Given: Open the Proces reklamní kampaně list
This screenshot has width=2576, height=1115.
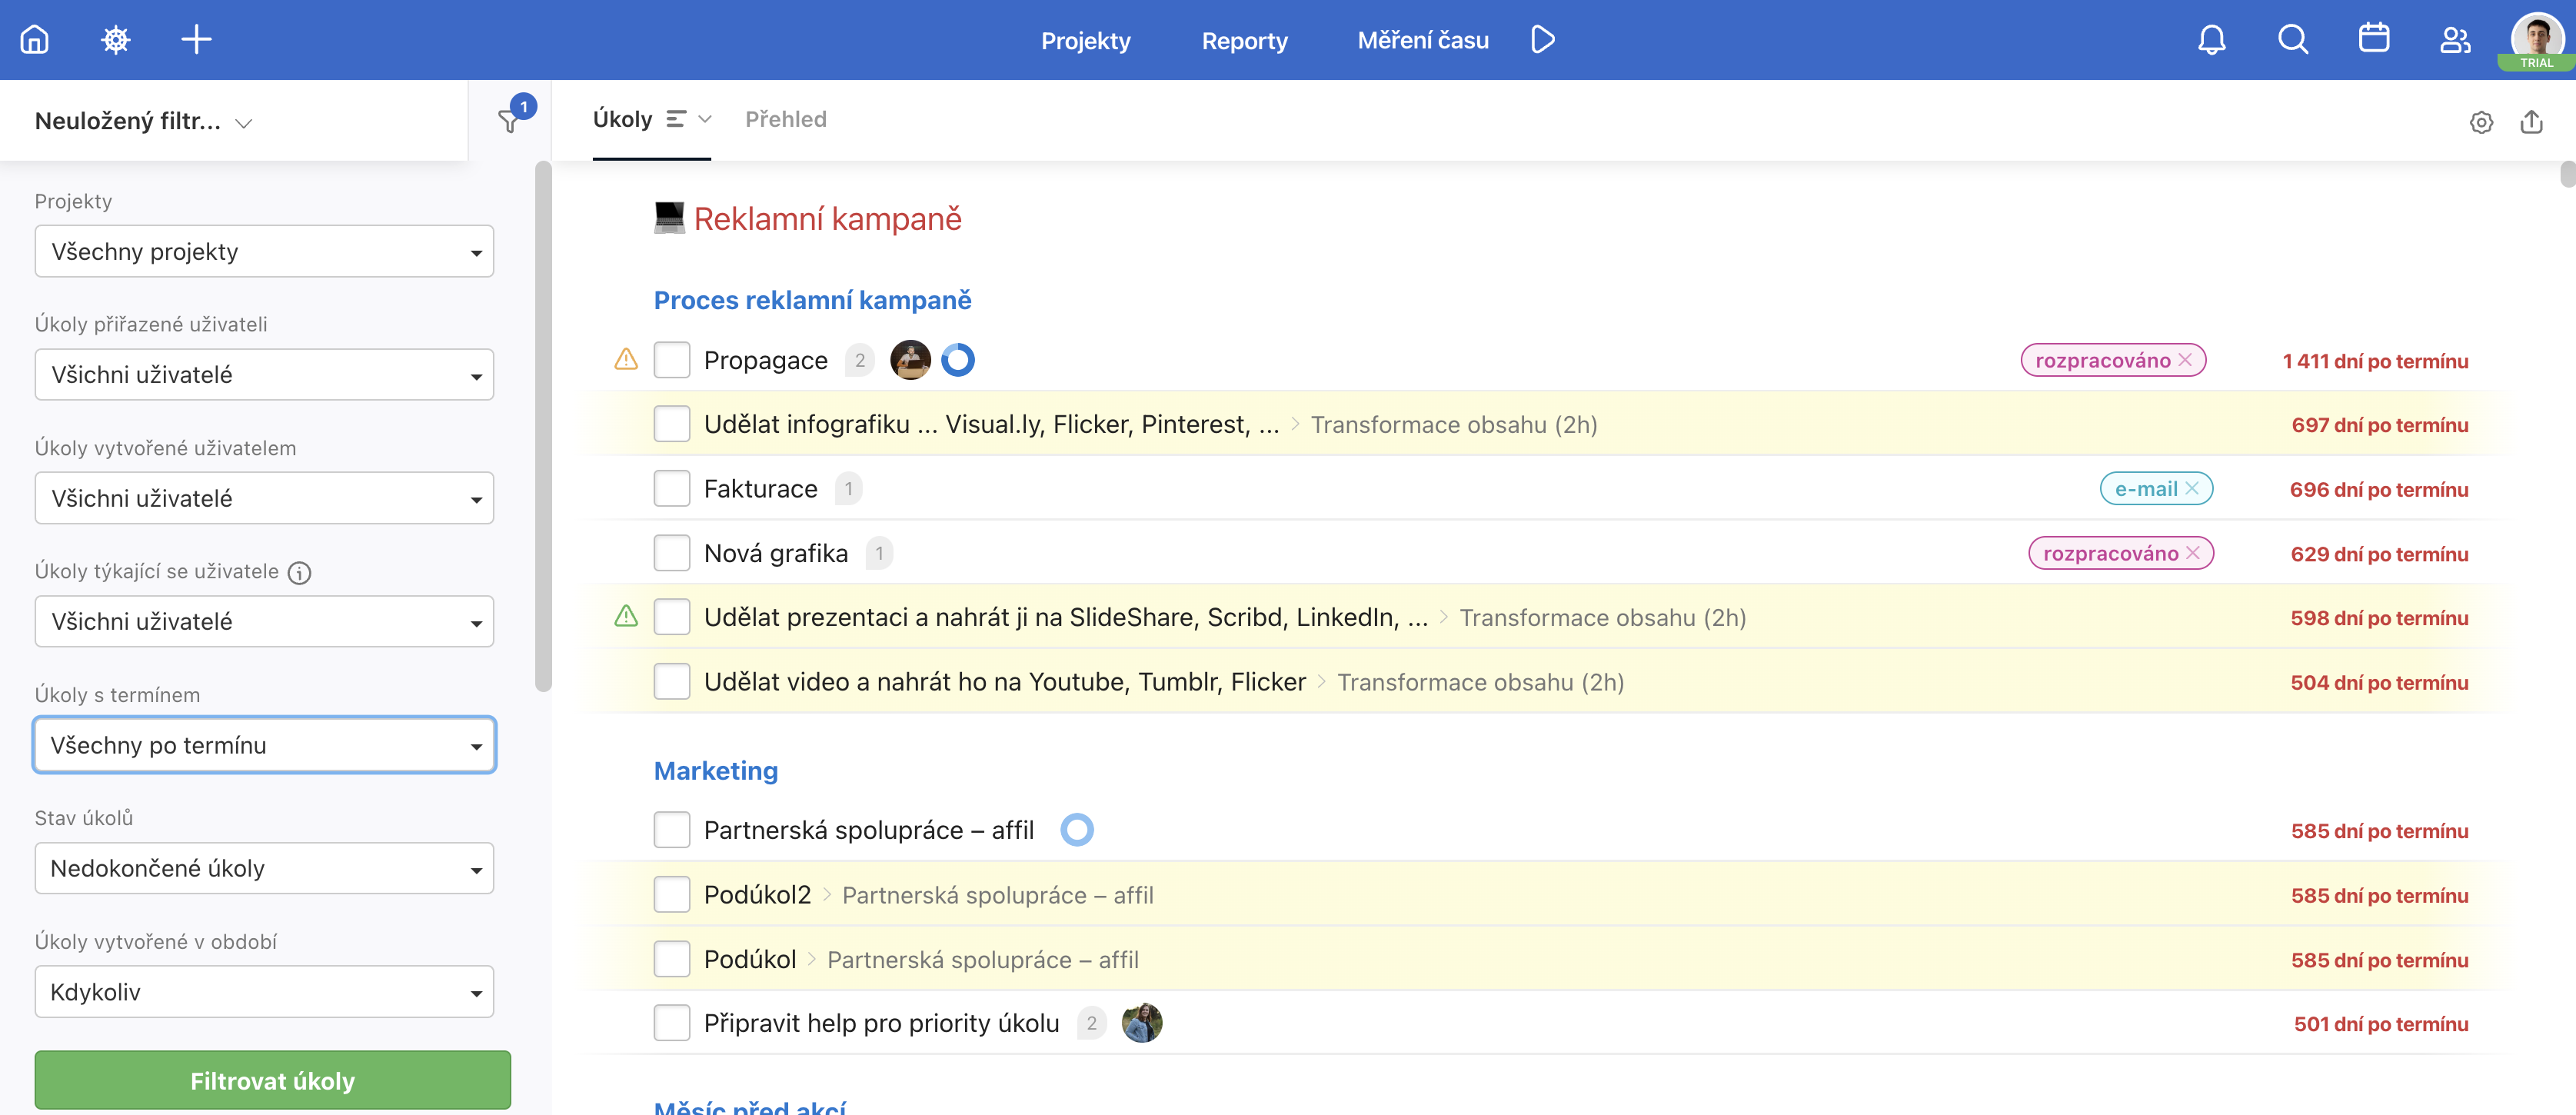Looking at the screenshot, I should point(812,300).
